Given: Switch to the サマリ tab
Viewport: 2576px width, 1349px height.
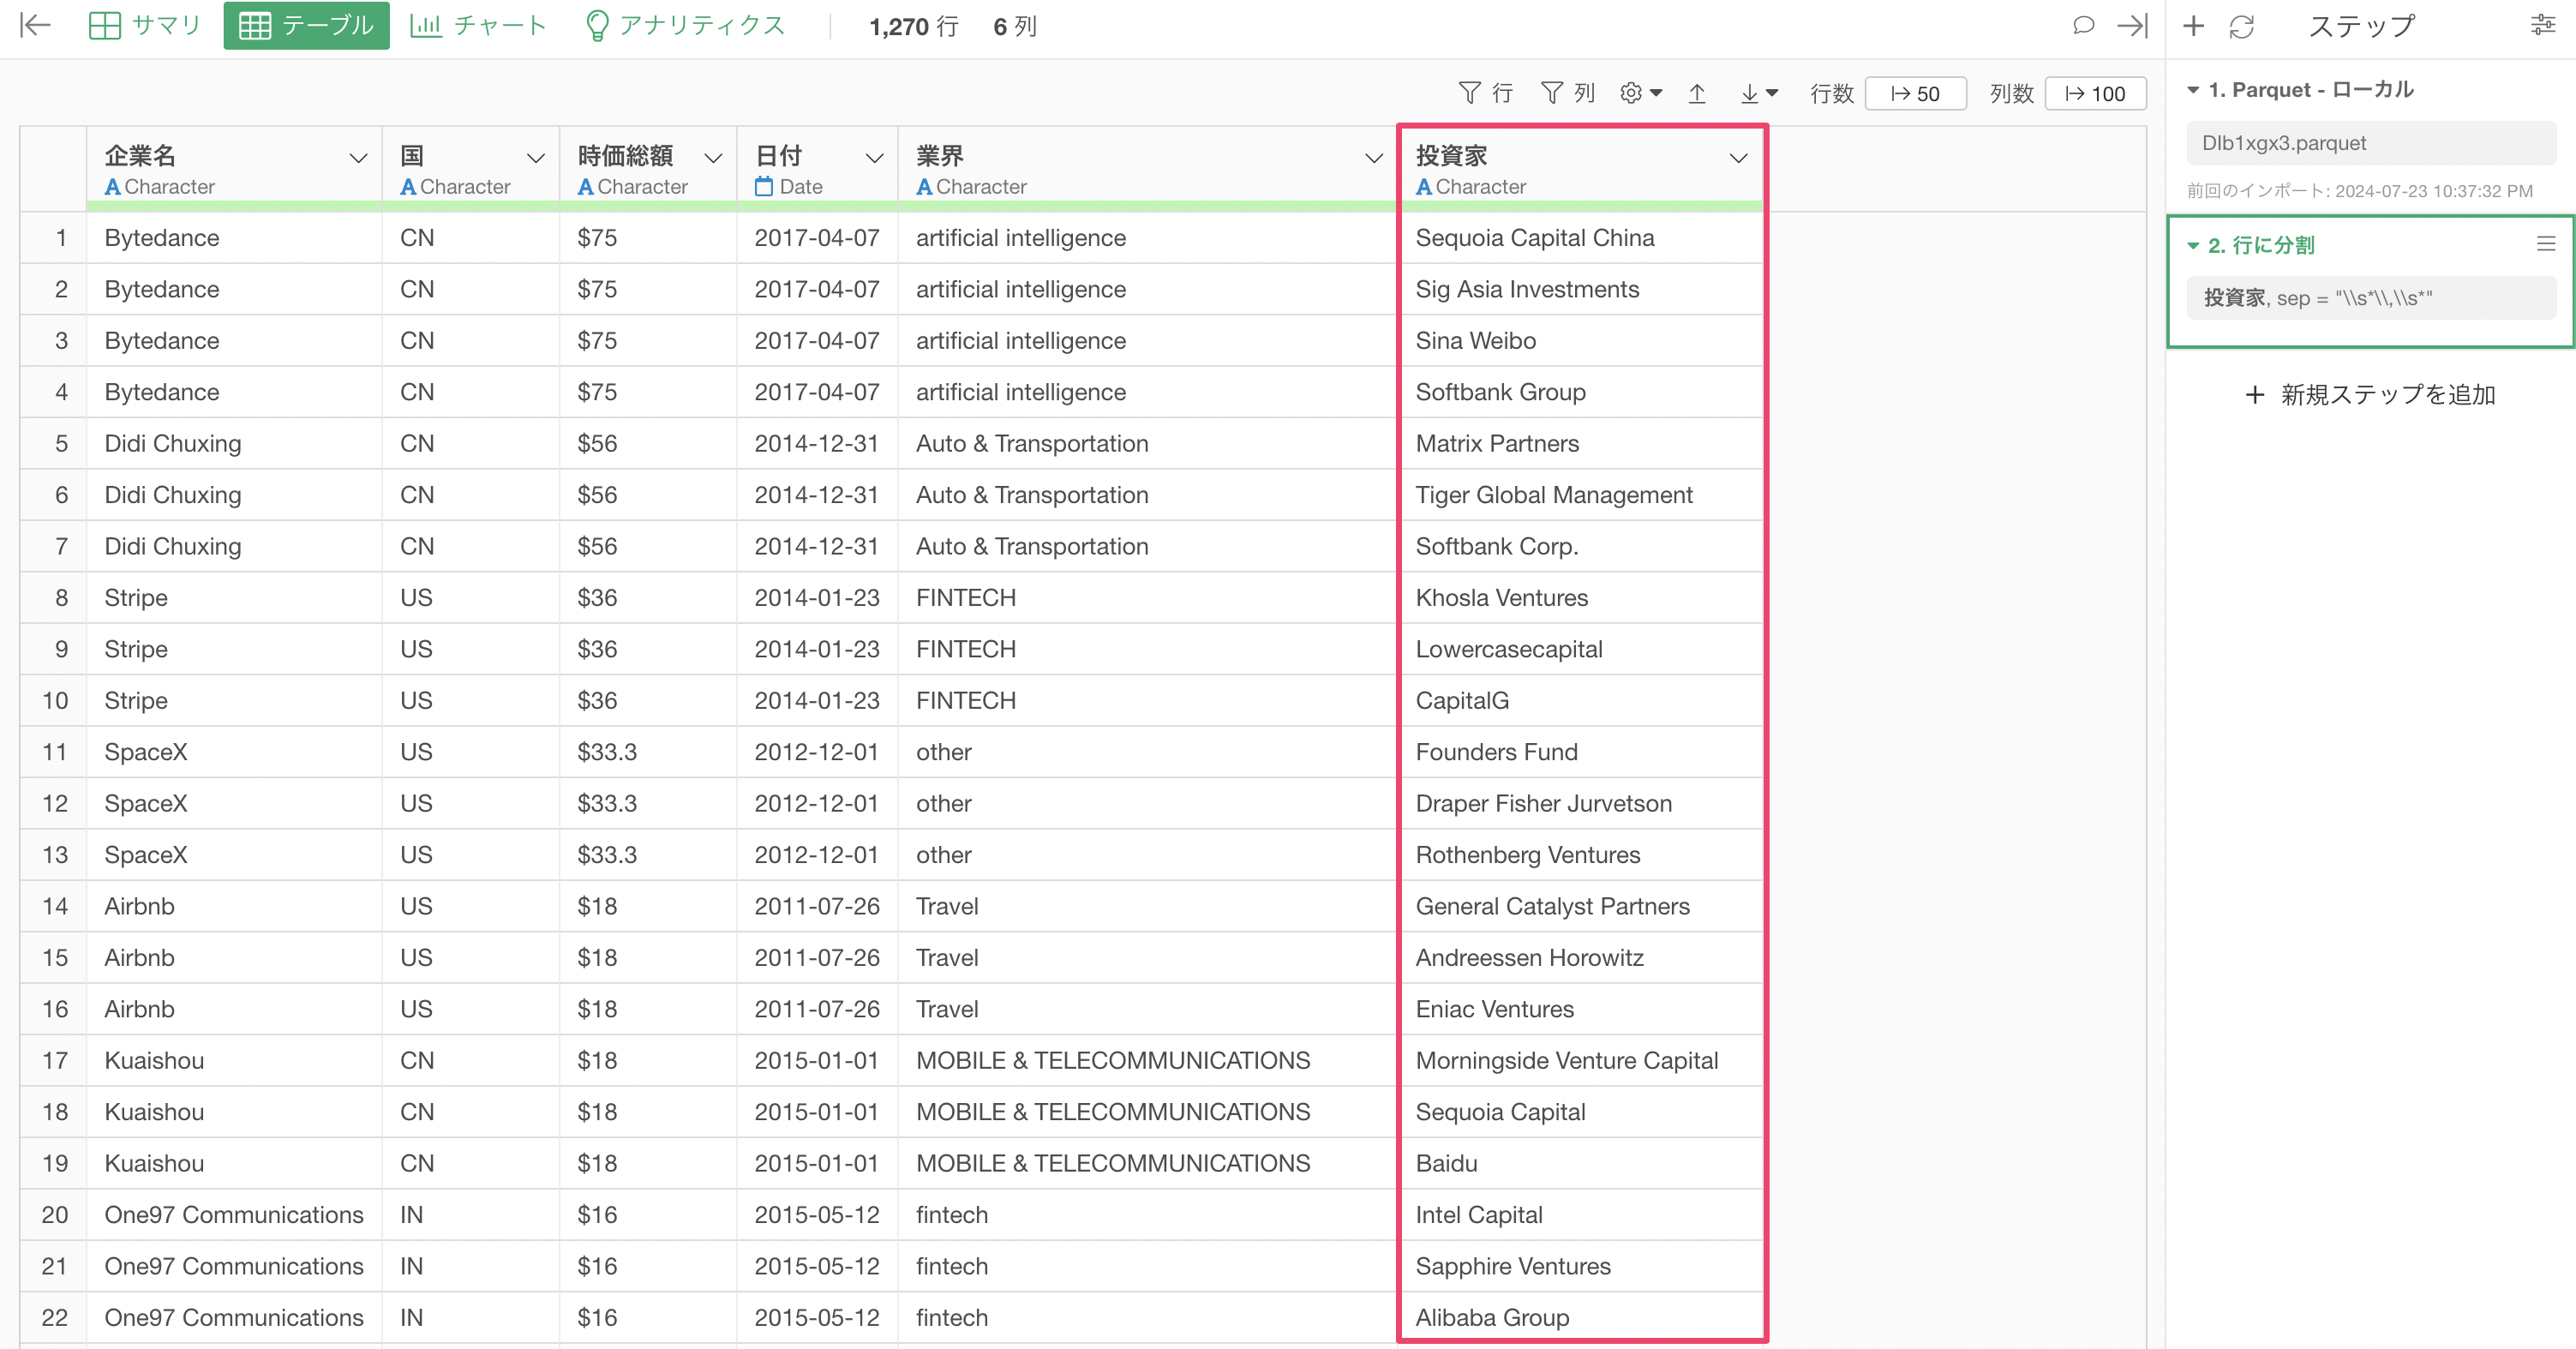Looking at the screenshot, I should (x=145, y=25).
